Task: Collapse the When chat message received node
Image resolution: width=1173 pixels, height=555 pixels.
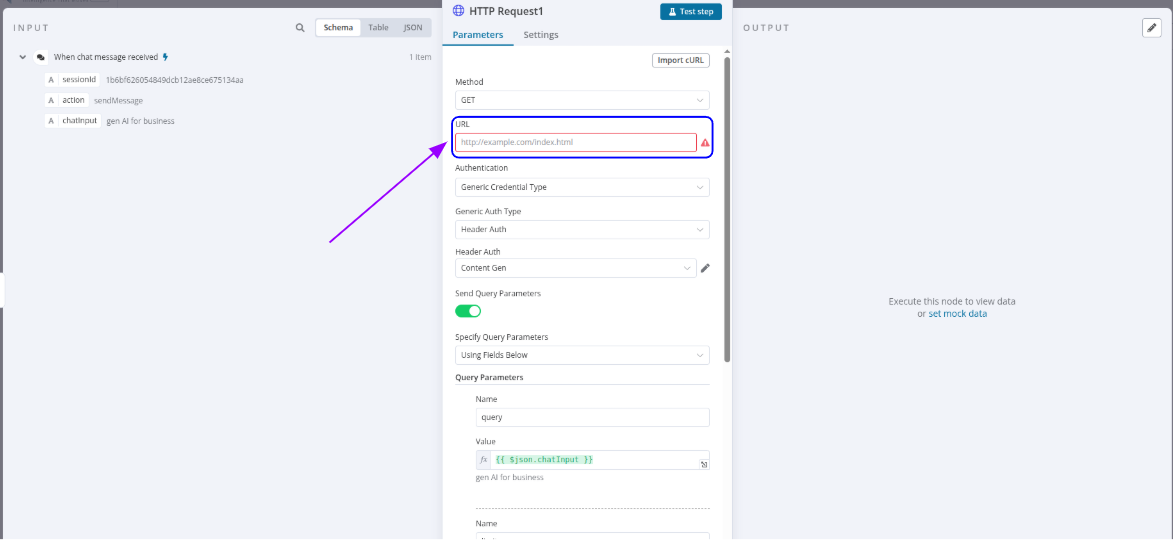Action: 22,57
